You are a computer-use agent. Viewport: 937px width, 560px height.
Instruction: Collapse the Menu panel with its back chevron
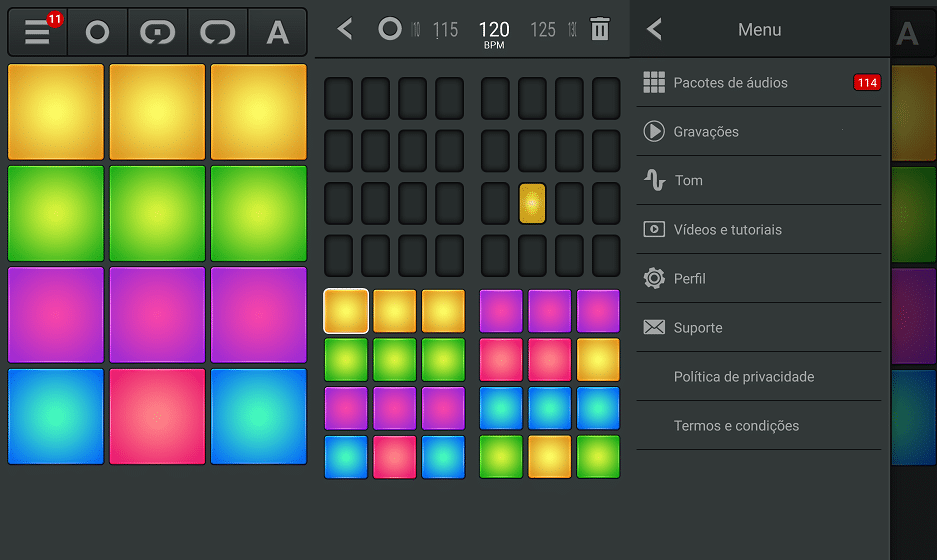point(655,30)
